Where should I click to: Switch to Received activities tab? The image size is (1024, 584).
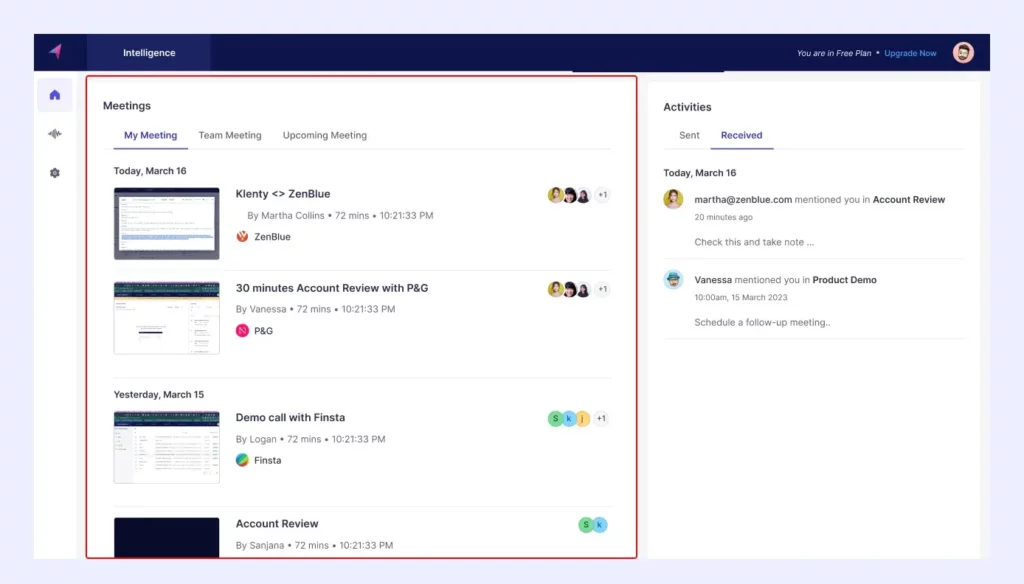741,135
